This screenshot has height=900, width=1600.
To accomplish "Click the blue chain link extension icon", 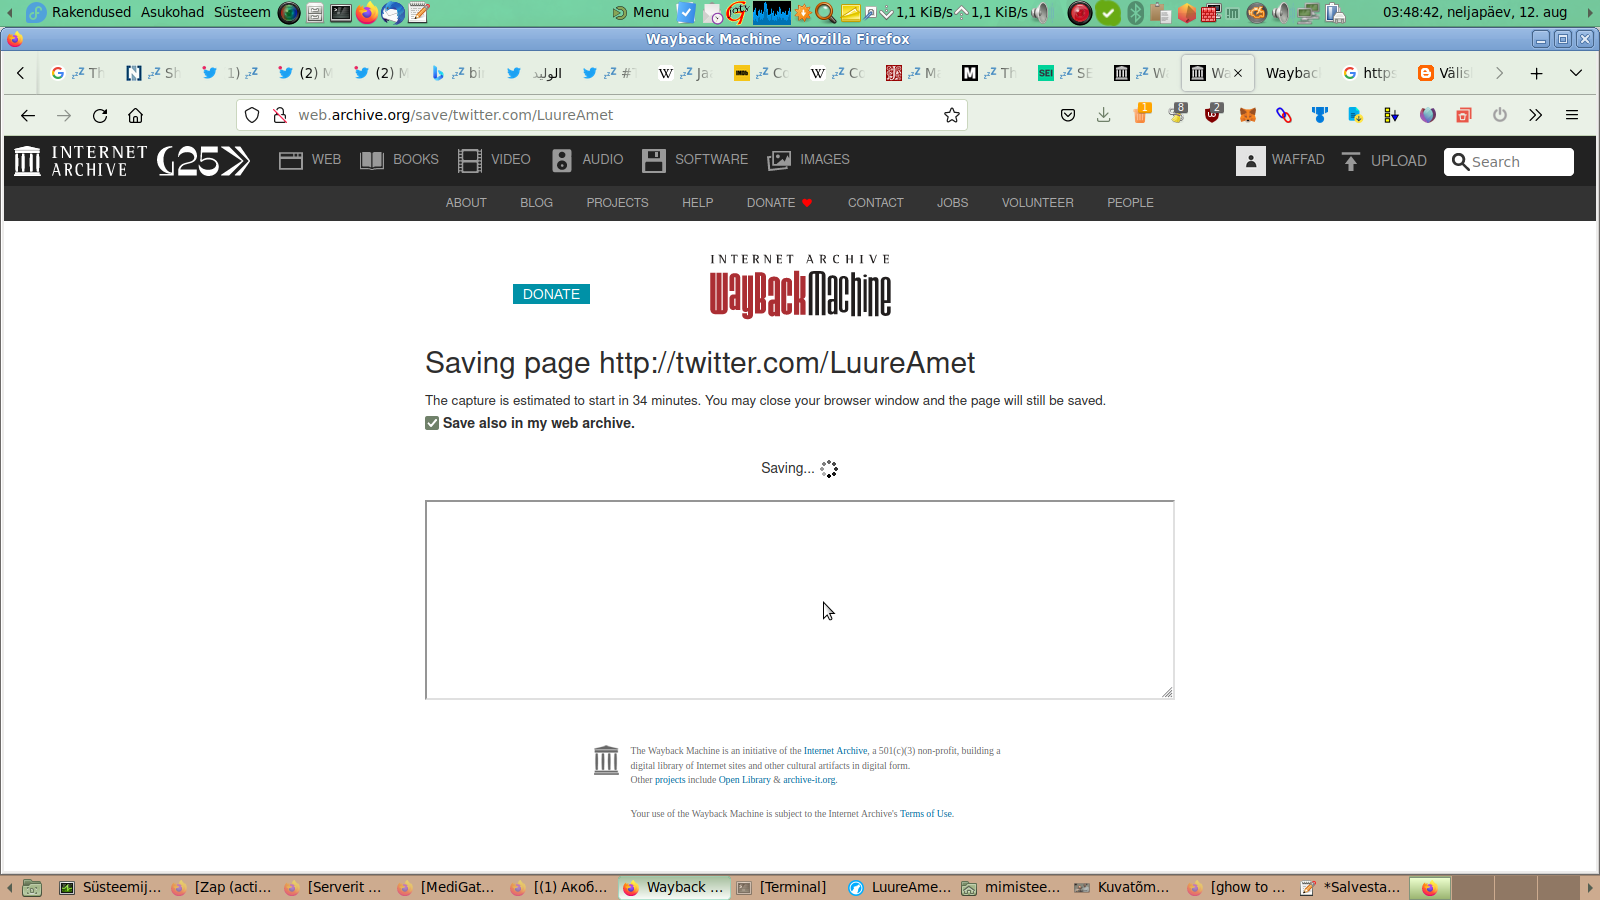I will 1284,115.
